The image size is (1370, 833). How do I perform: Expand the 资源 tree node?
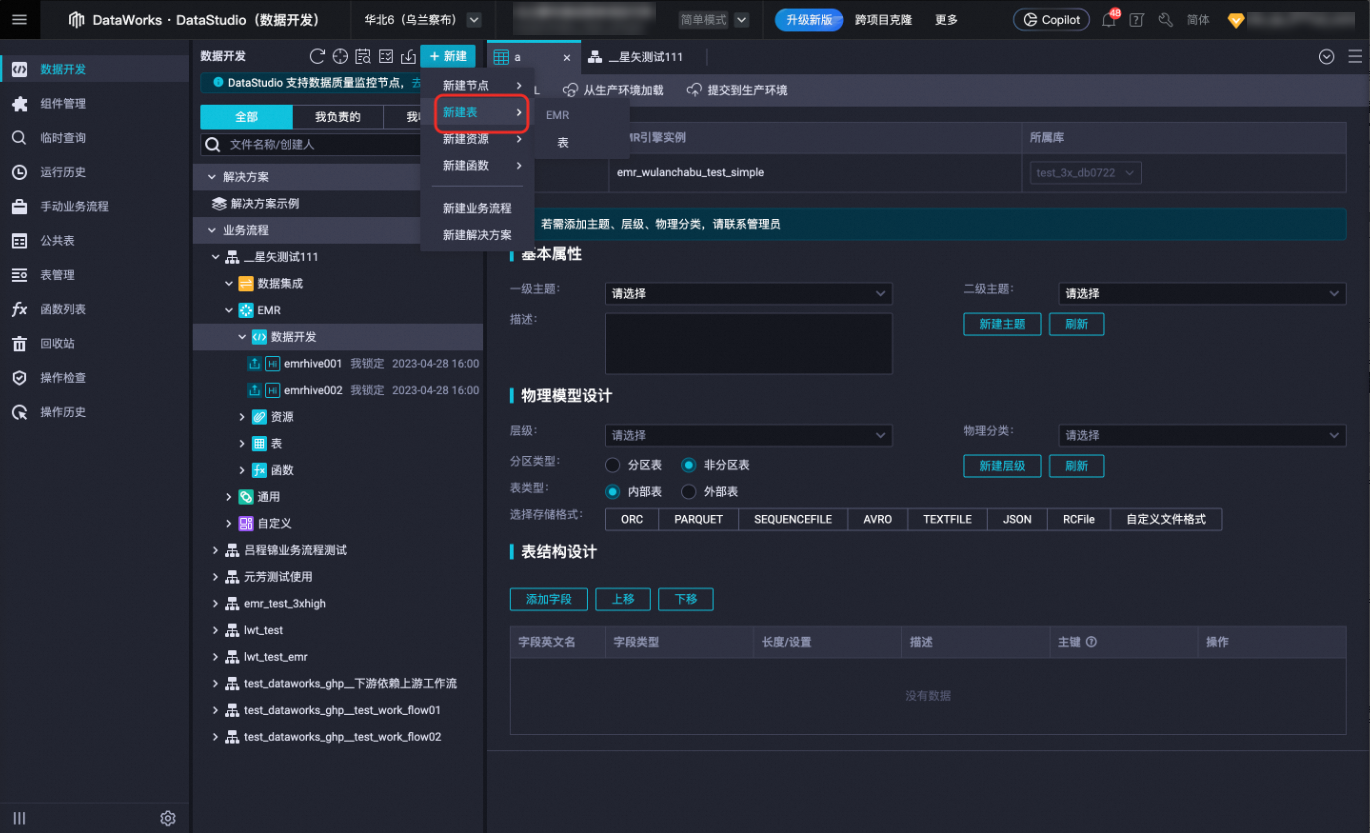242,417
